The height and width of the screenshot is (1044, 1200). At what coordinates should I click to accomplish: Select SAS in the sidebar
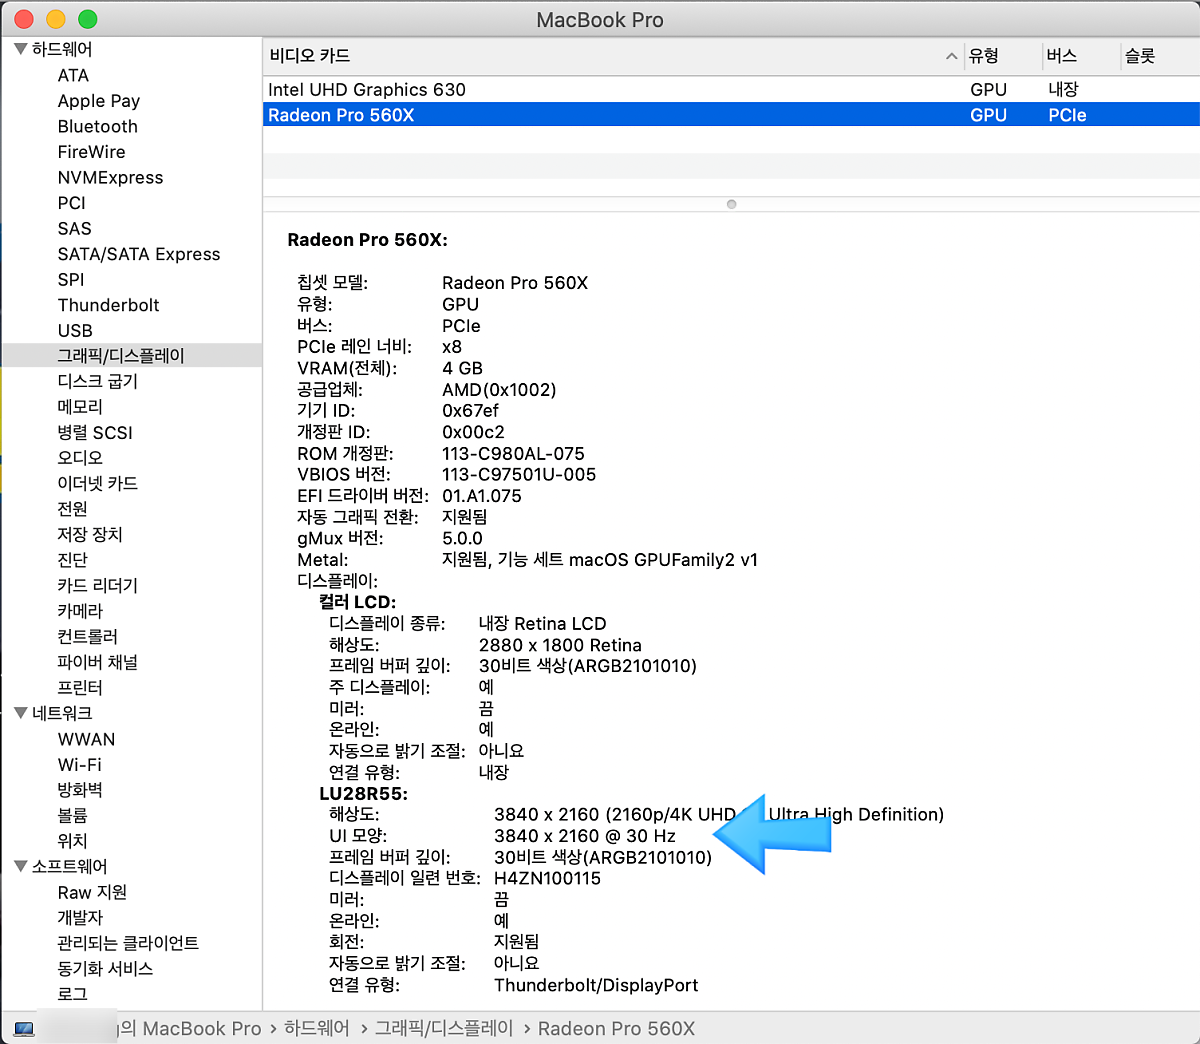coord(74,228)
